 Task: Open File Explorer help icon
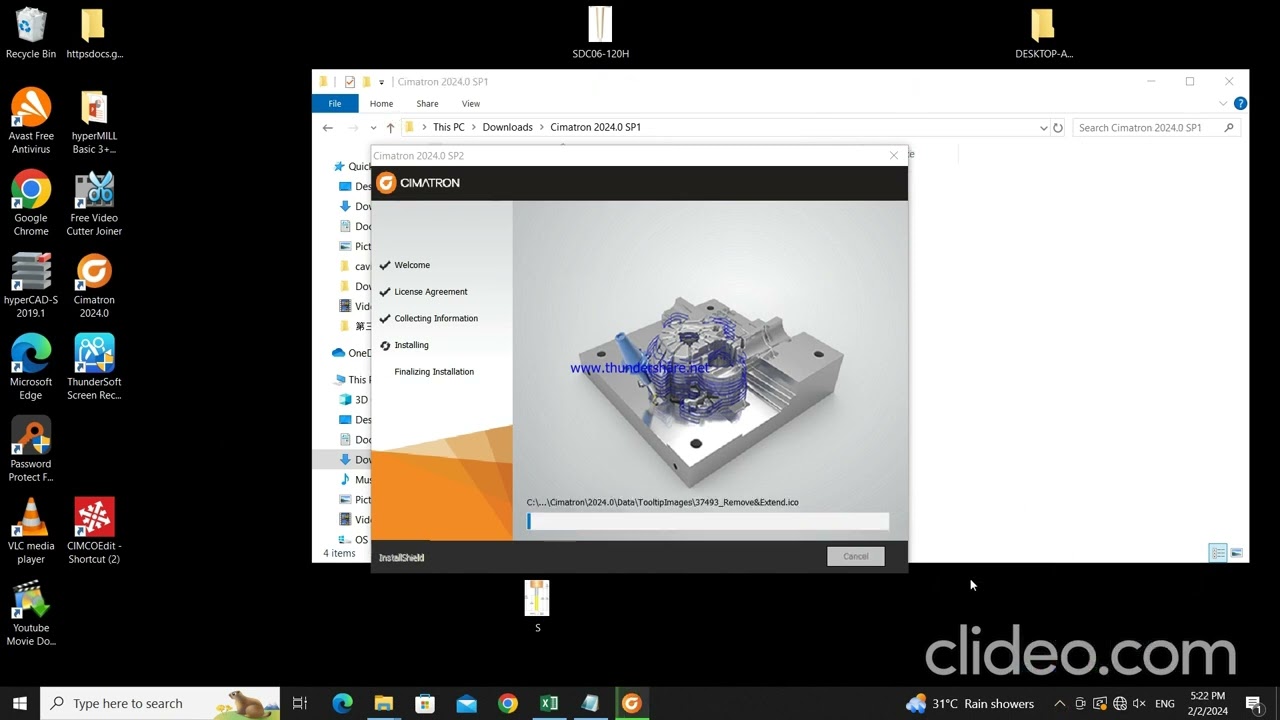click(1240, 103)
